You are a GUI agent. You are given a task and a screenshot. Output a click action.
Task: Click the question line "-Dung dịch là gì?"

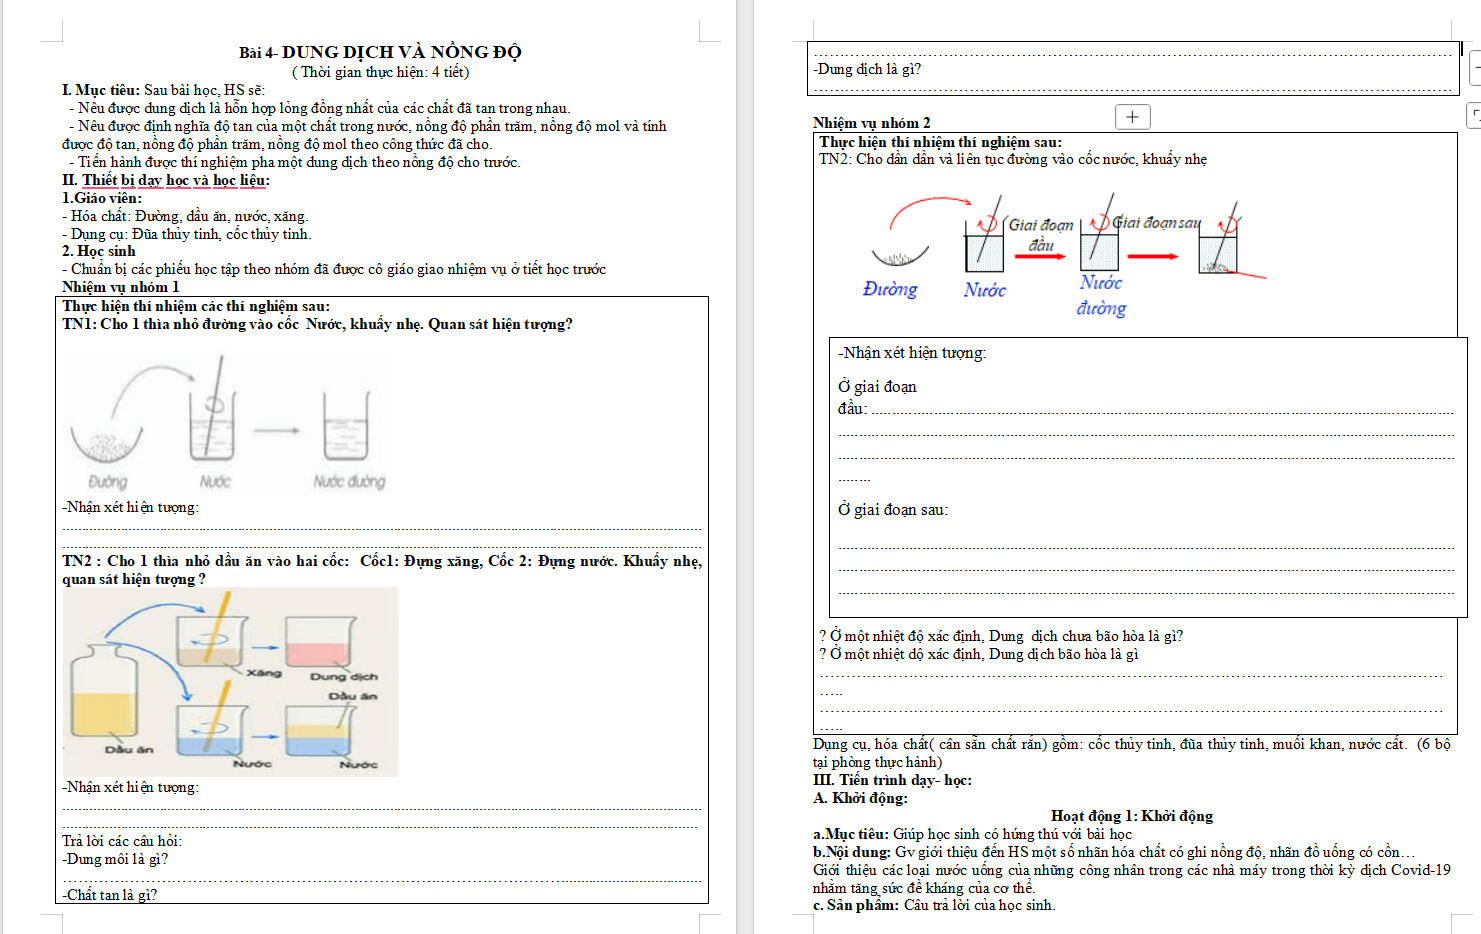867,69
